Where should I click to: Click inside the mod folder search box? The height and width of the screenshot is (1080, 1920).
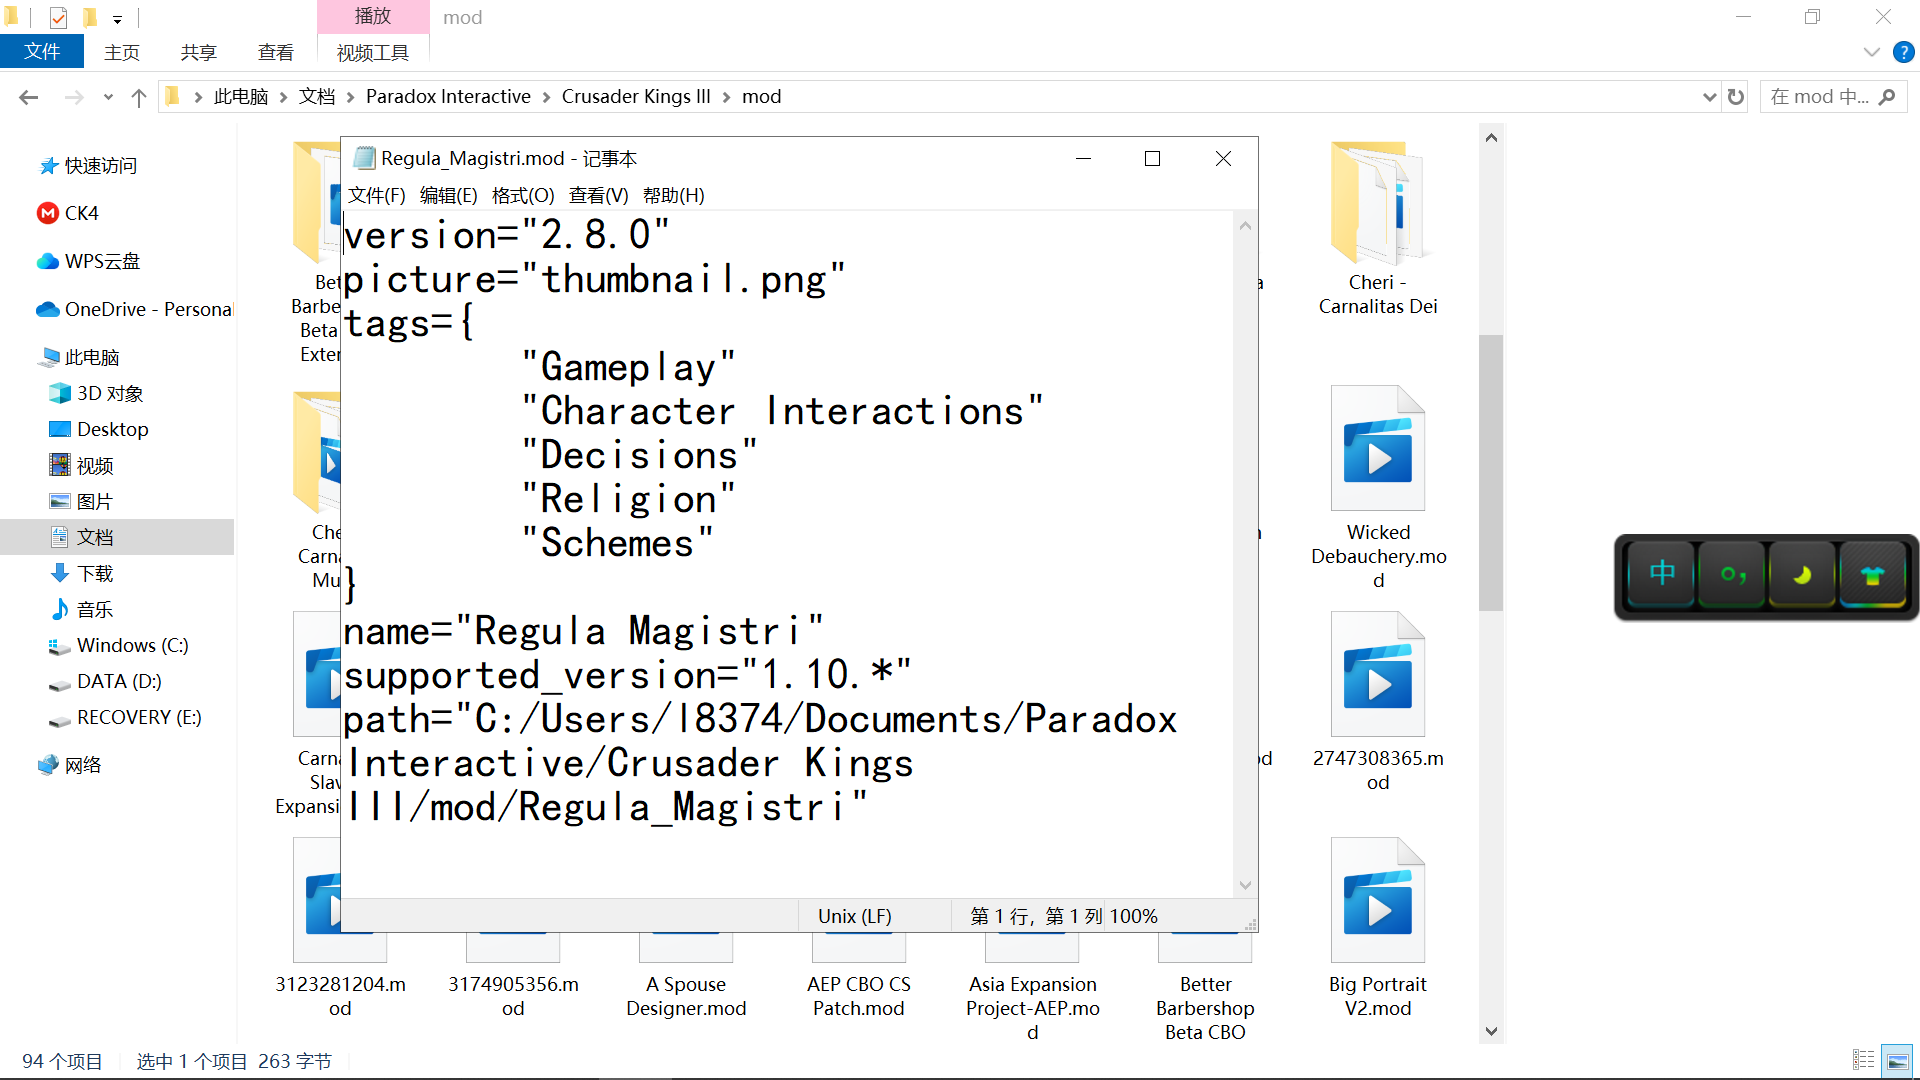1818,97
